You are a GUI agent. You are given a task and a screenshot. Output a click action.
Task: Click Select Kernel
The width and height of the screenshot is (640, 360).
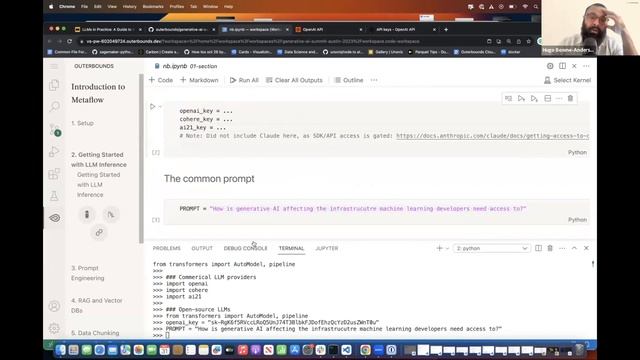(x=567, y=80)
